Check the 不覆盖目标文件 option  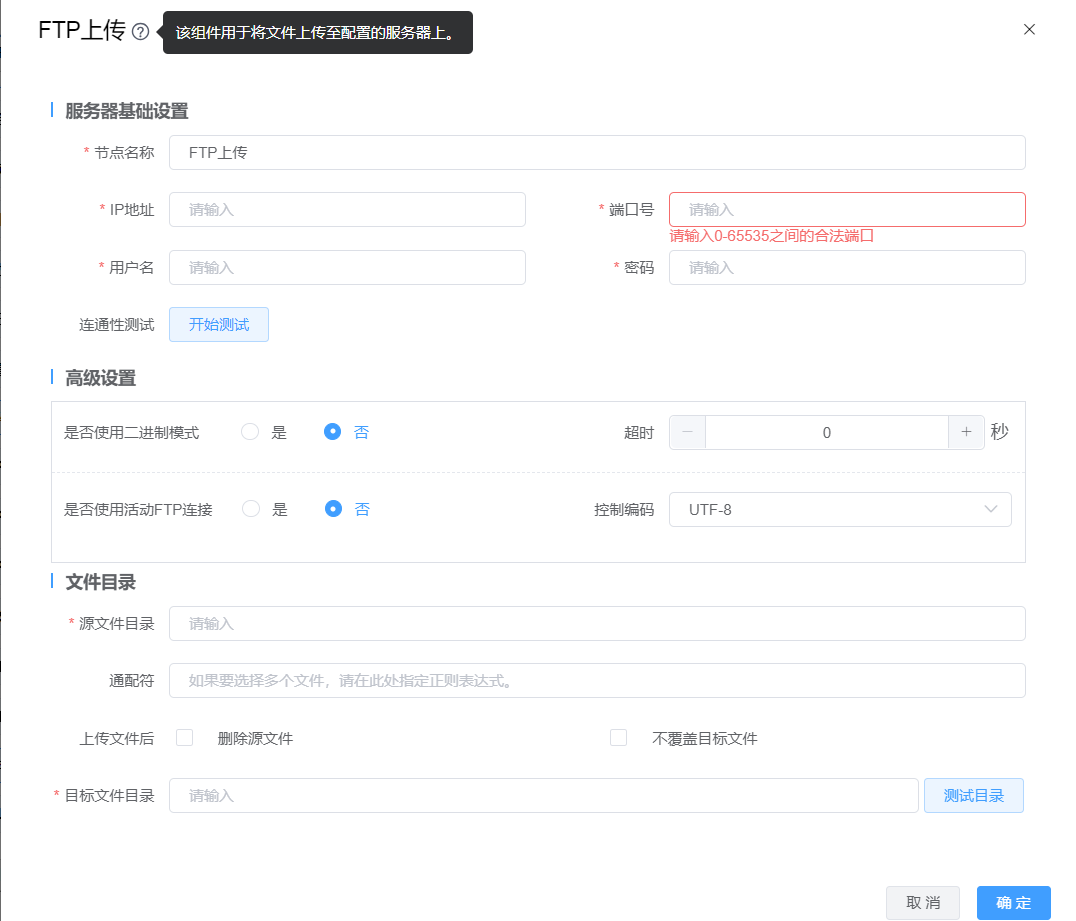pyautogui.click(x=618, y=738)
